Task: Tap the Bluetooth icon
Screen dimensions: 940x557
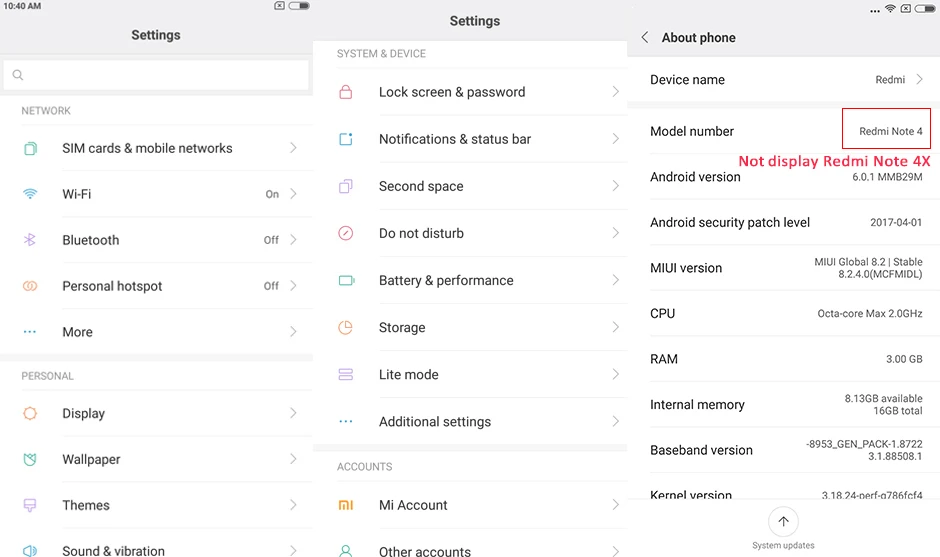Action: click(30, 240)
